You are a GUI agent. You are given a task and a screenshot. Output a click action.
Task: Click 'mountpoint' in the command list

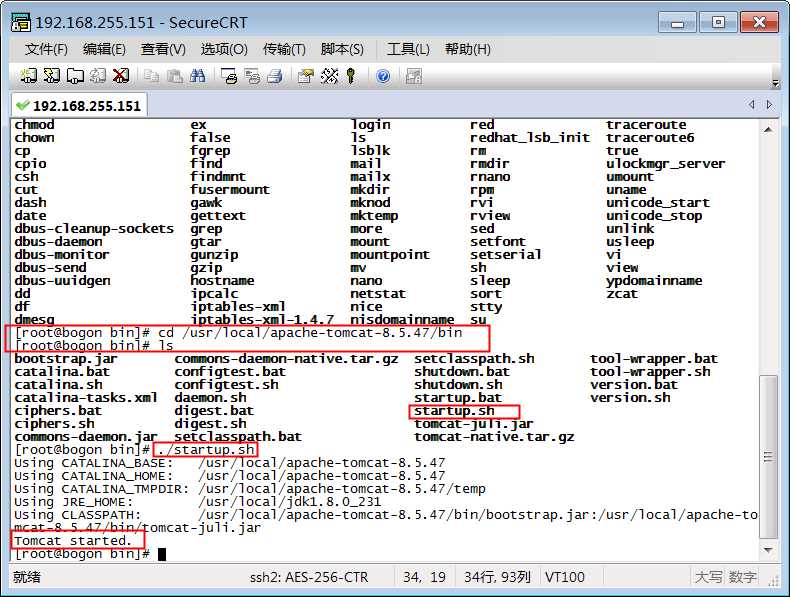coord(390,255)
